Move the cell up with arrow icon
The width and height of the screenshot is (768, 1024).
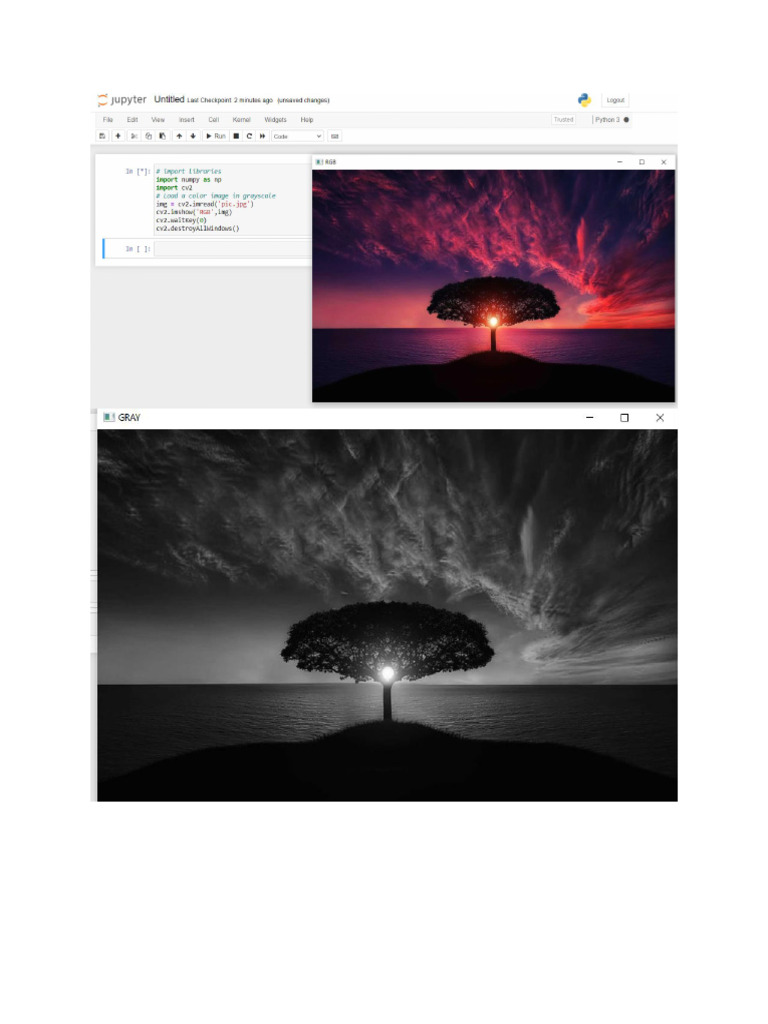point(179,136)
